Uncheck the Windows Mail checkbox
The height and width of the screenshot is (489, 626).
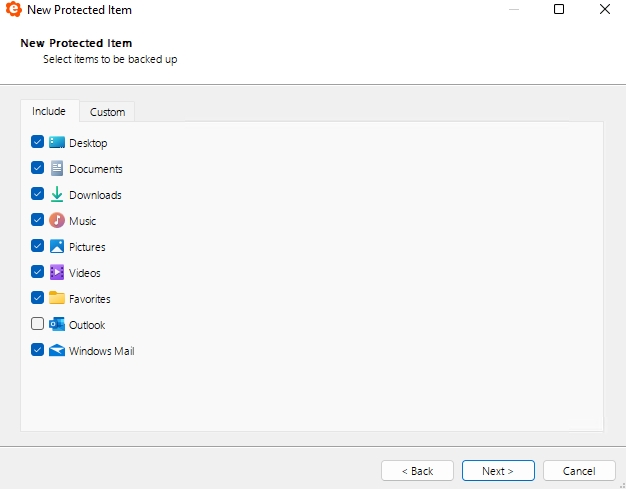coord(38,350)
